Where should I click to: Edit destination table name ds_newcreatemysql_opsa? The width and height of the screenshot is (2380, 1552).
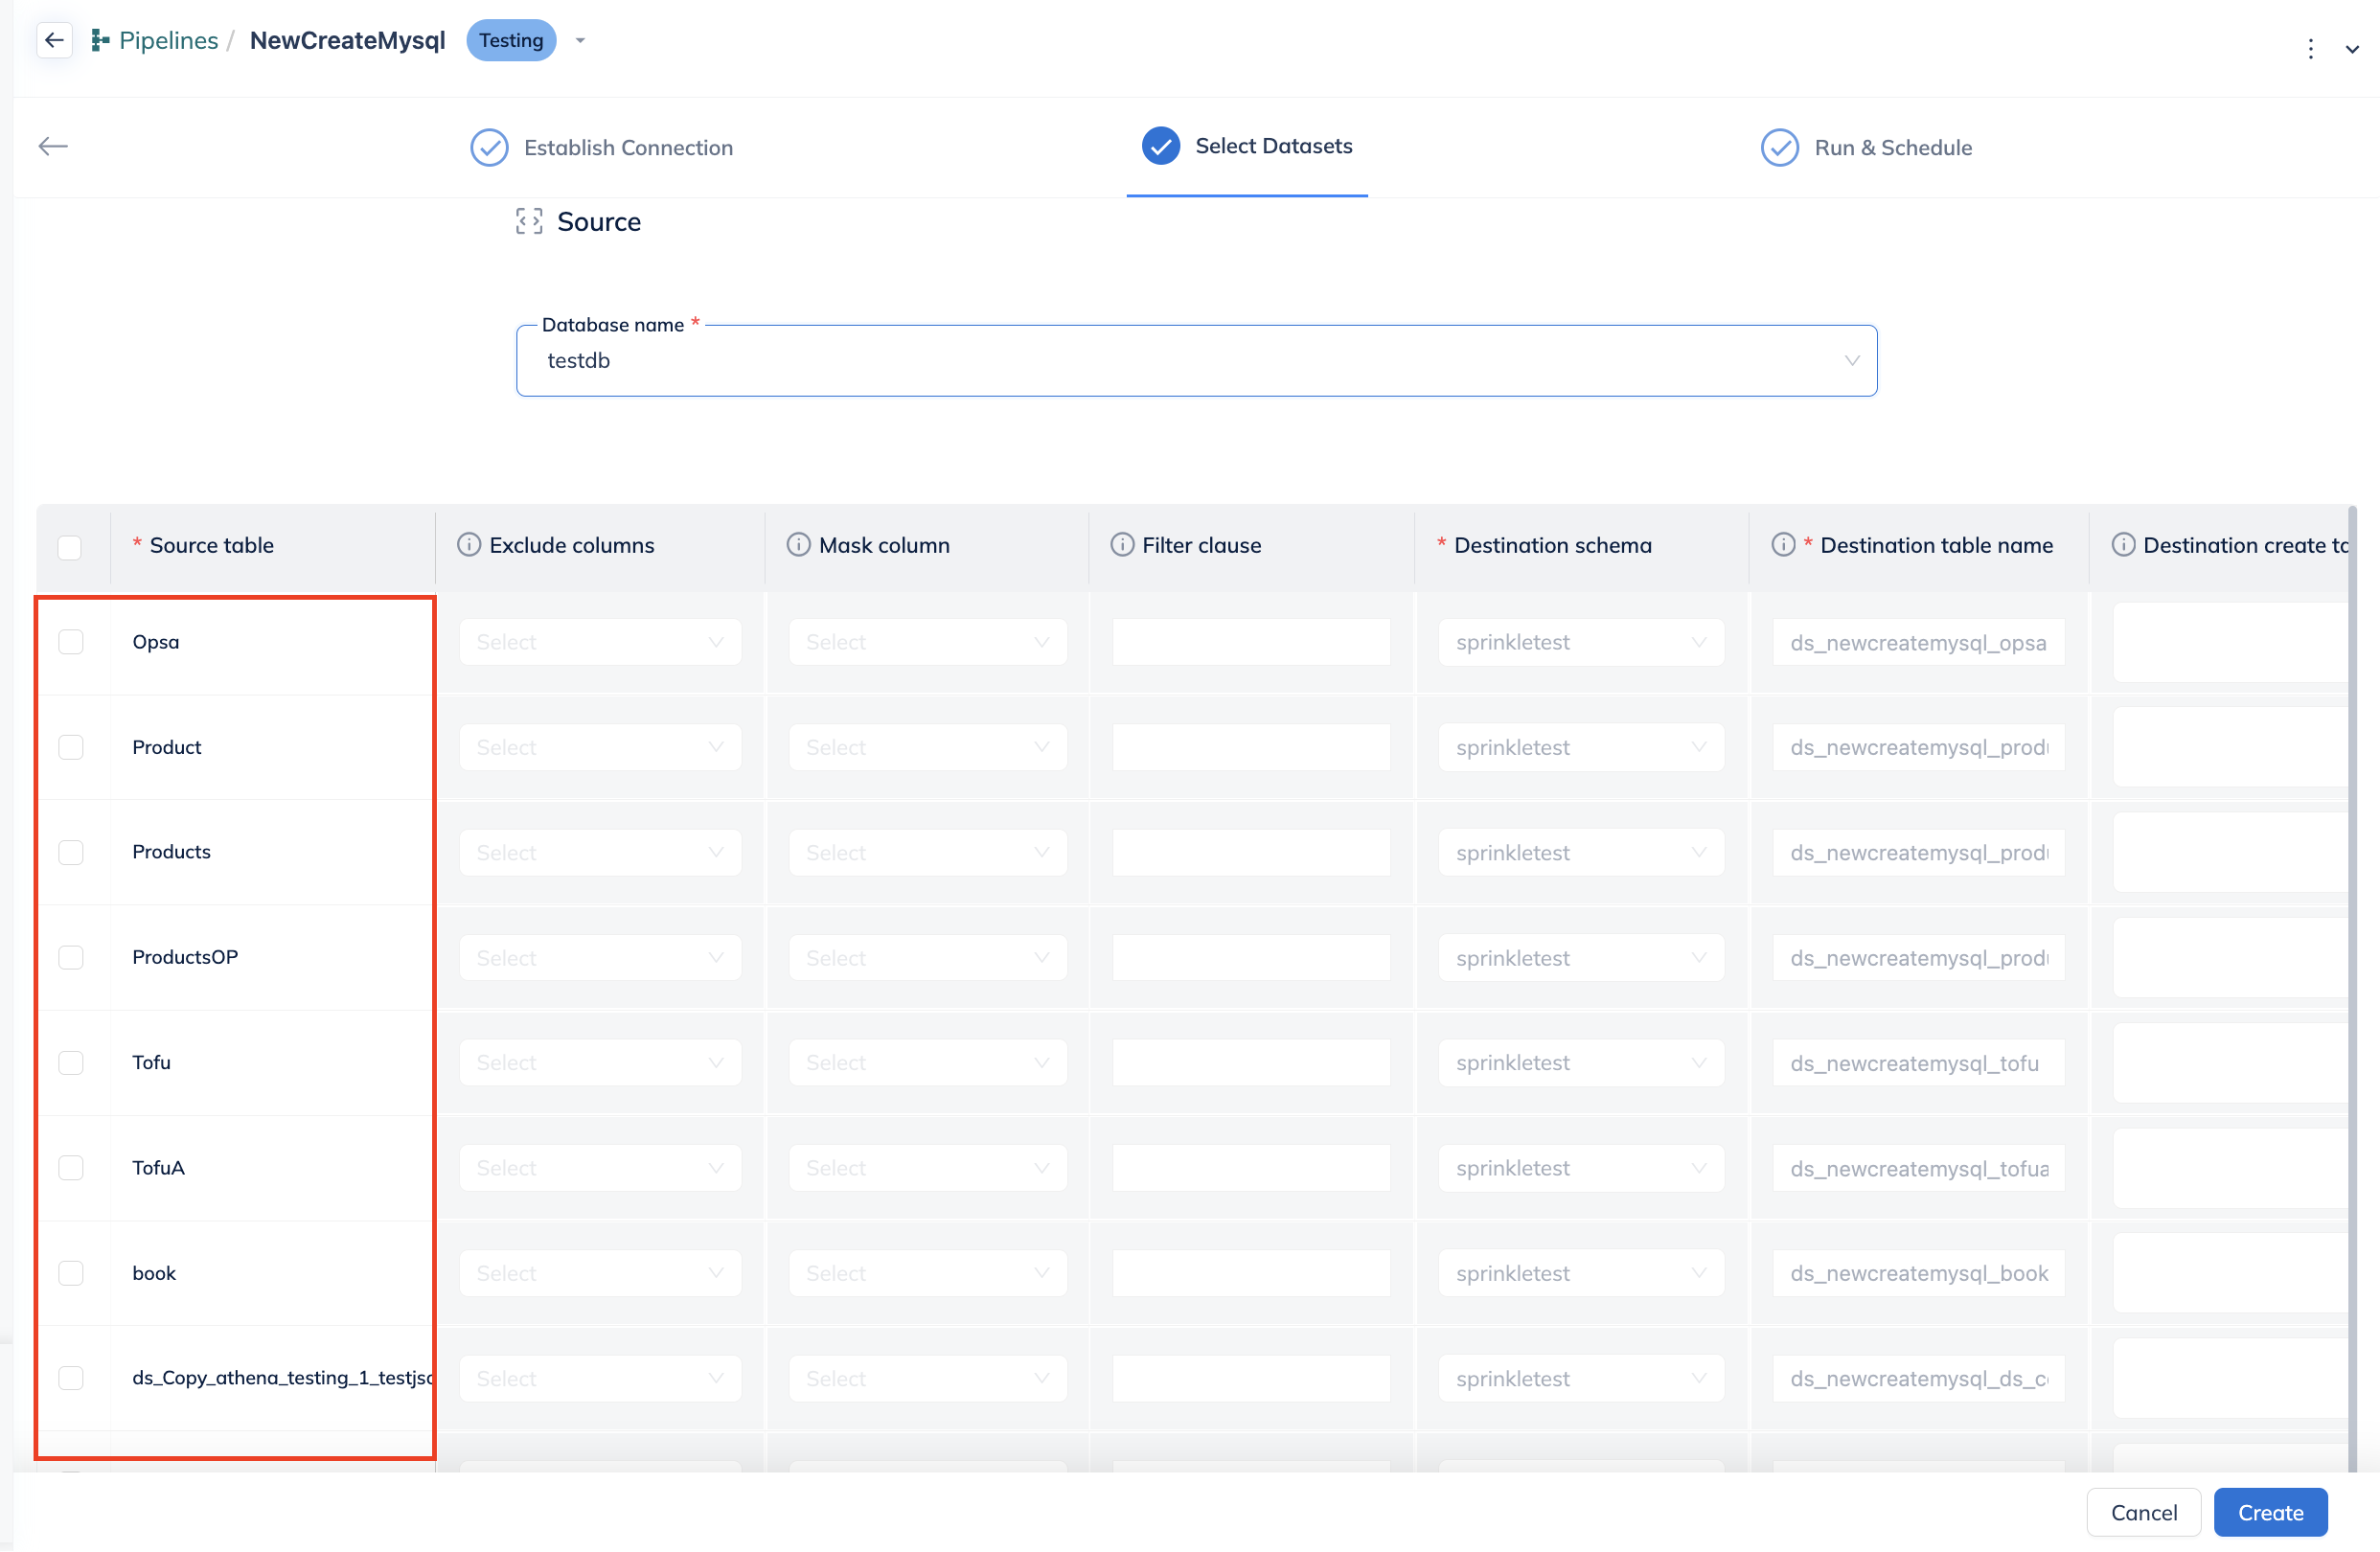(x=1918, y=642)
